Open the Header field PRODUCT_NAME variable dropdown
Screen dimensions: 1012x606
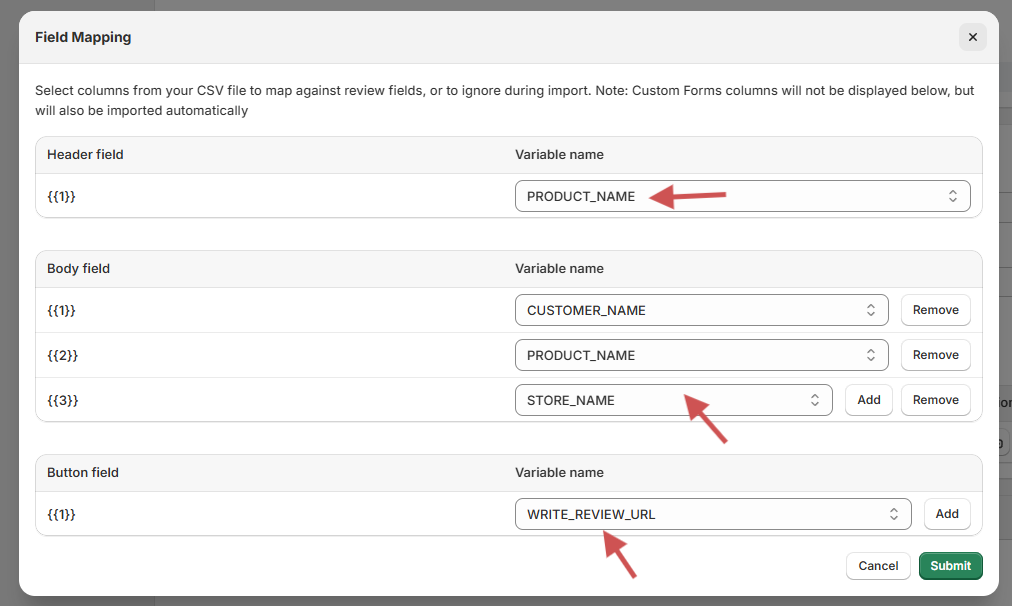740,196
